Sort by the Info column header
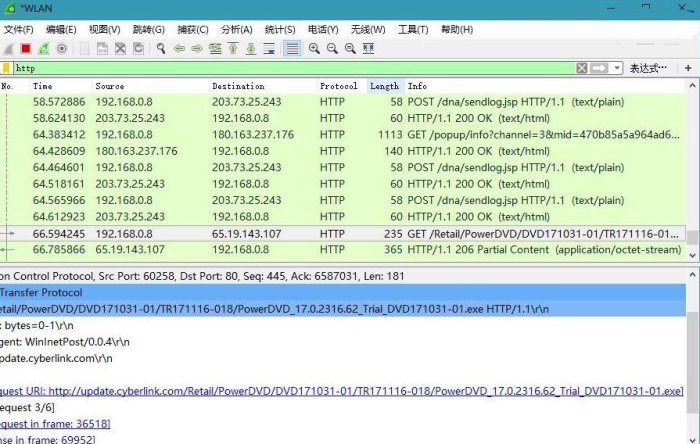Screen dimensions: 700x444 coord(546,86)
